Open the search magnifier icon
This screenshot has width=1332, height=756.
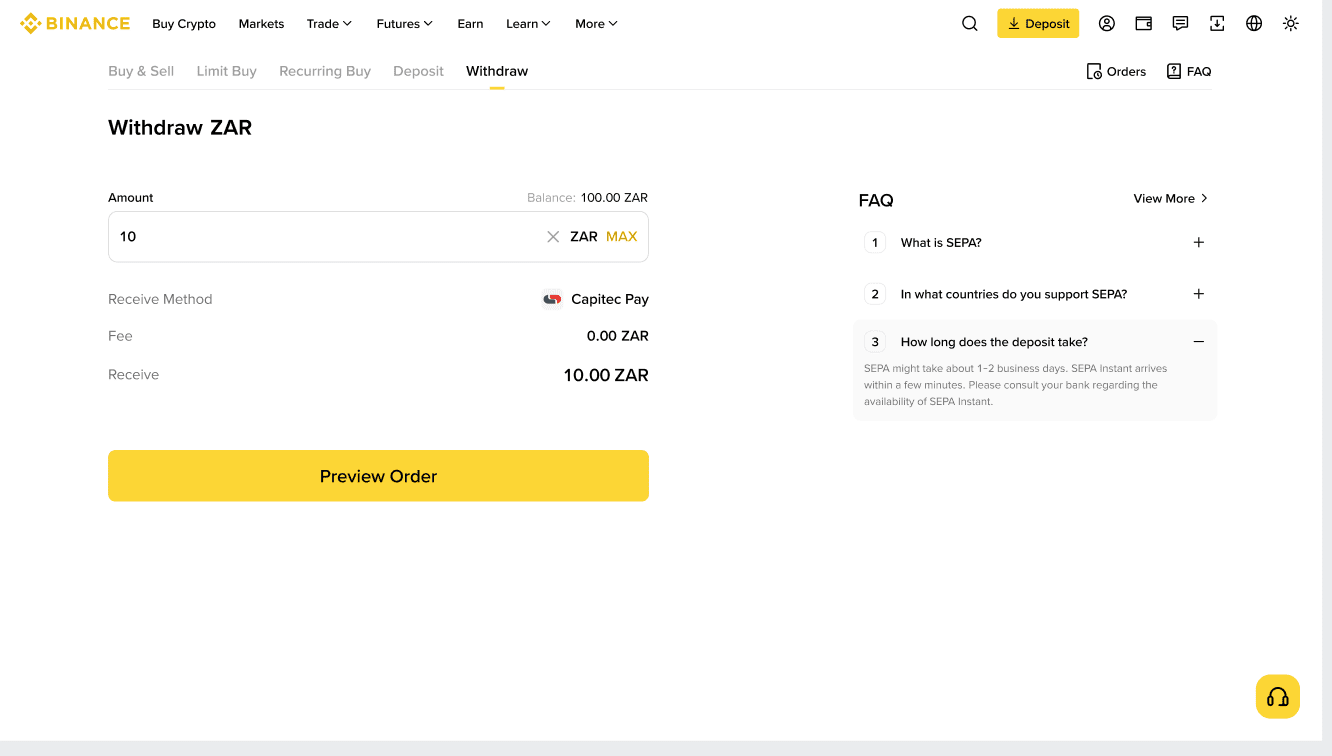coord(969,24)
